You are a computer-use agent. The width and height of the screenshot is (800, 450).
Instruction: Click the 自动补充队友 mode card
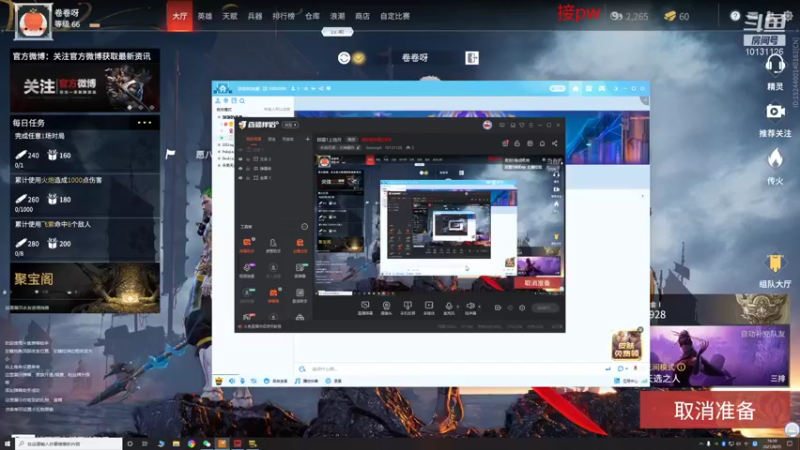pyautogui.click(x=719, y=356)
